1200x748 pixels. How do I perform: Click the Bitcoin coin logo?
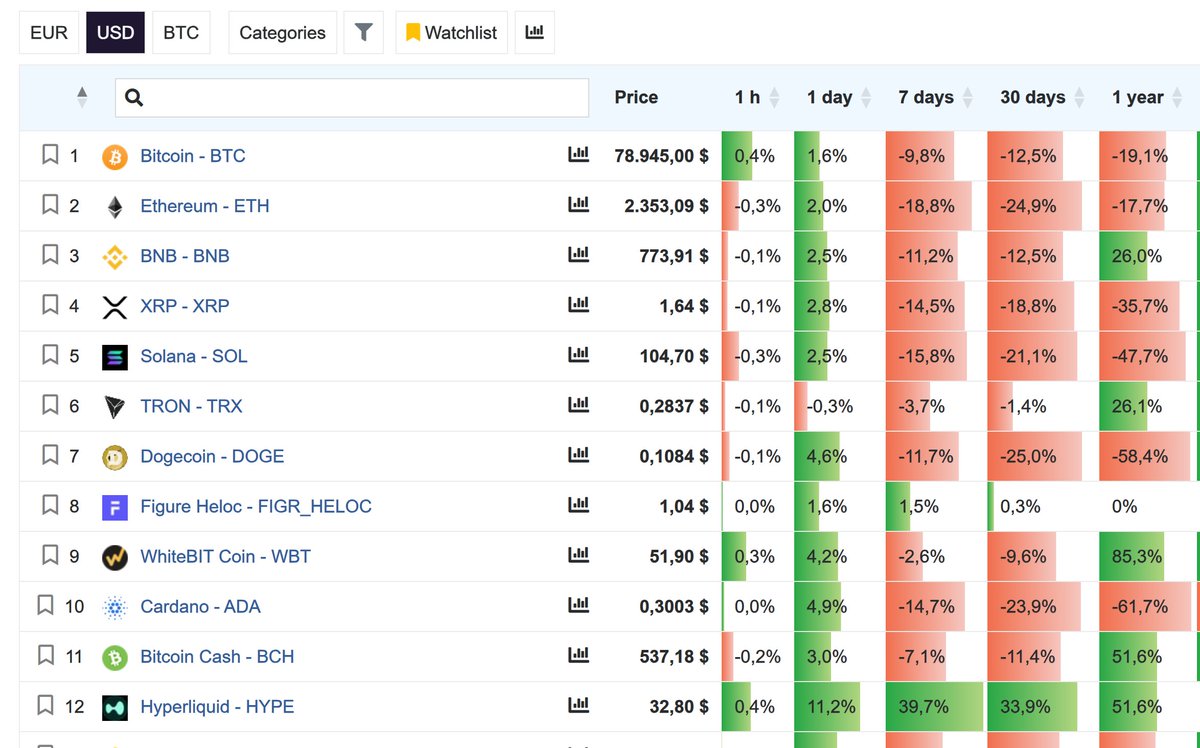coord(115,157)
